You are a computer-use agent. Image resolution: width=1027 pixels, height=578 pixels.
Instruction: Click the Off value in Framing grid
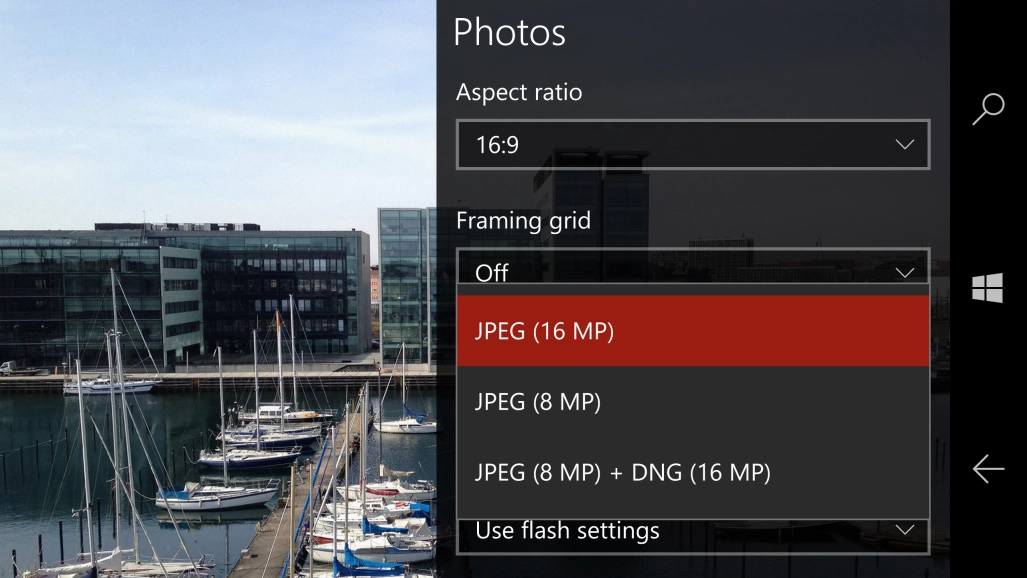click(x=491, y=273)
